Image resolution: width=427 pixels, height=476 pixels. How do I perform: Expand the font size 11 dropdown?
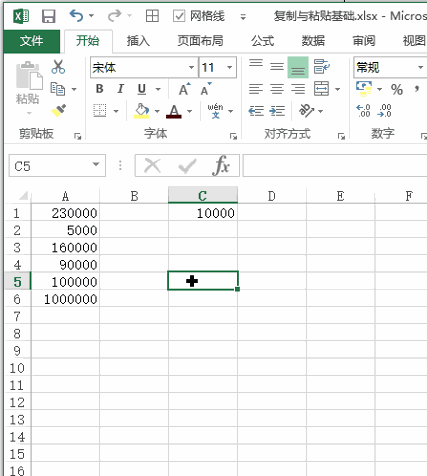[229, 67]
